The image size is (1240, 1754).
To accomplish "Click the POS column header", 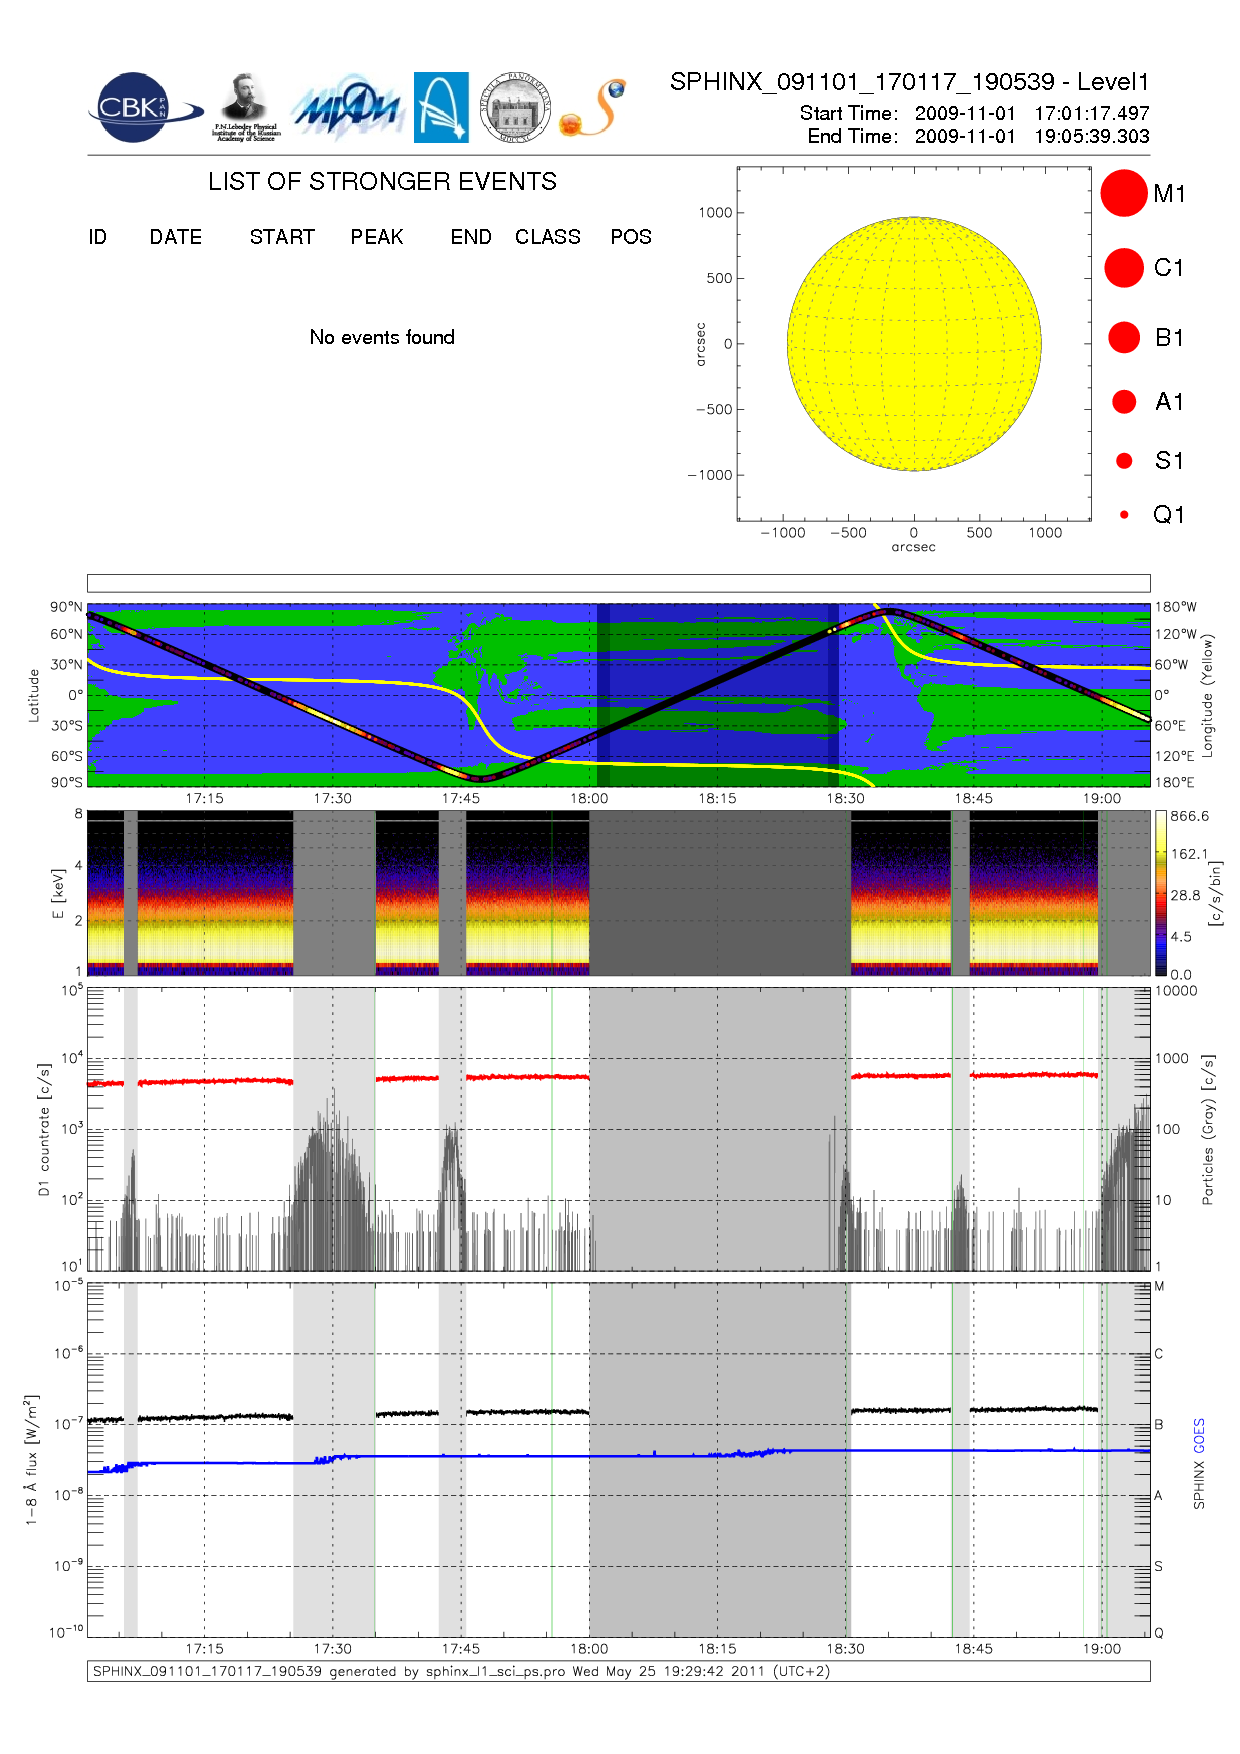I will [x=631, y=237].
